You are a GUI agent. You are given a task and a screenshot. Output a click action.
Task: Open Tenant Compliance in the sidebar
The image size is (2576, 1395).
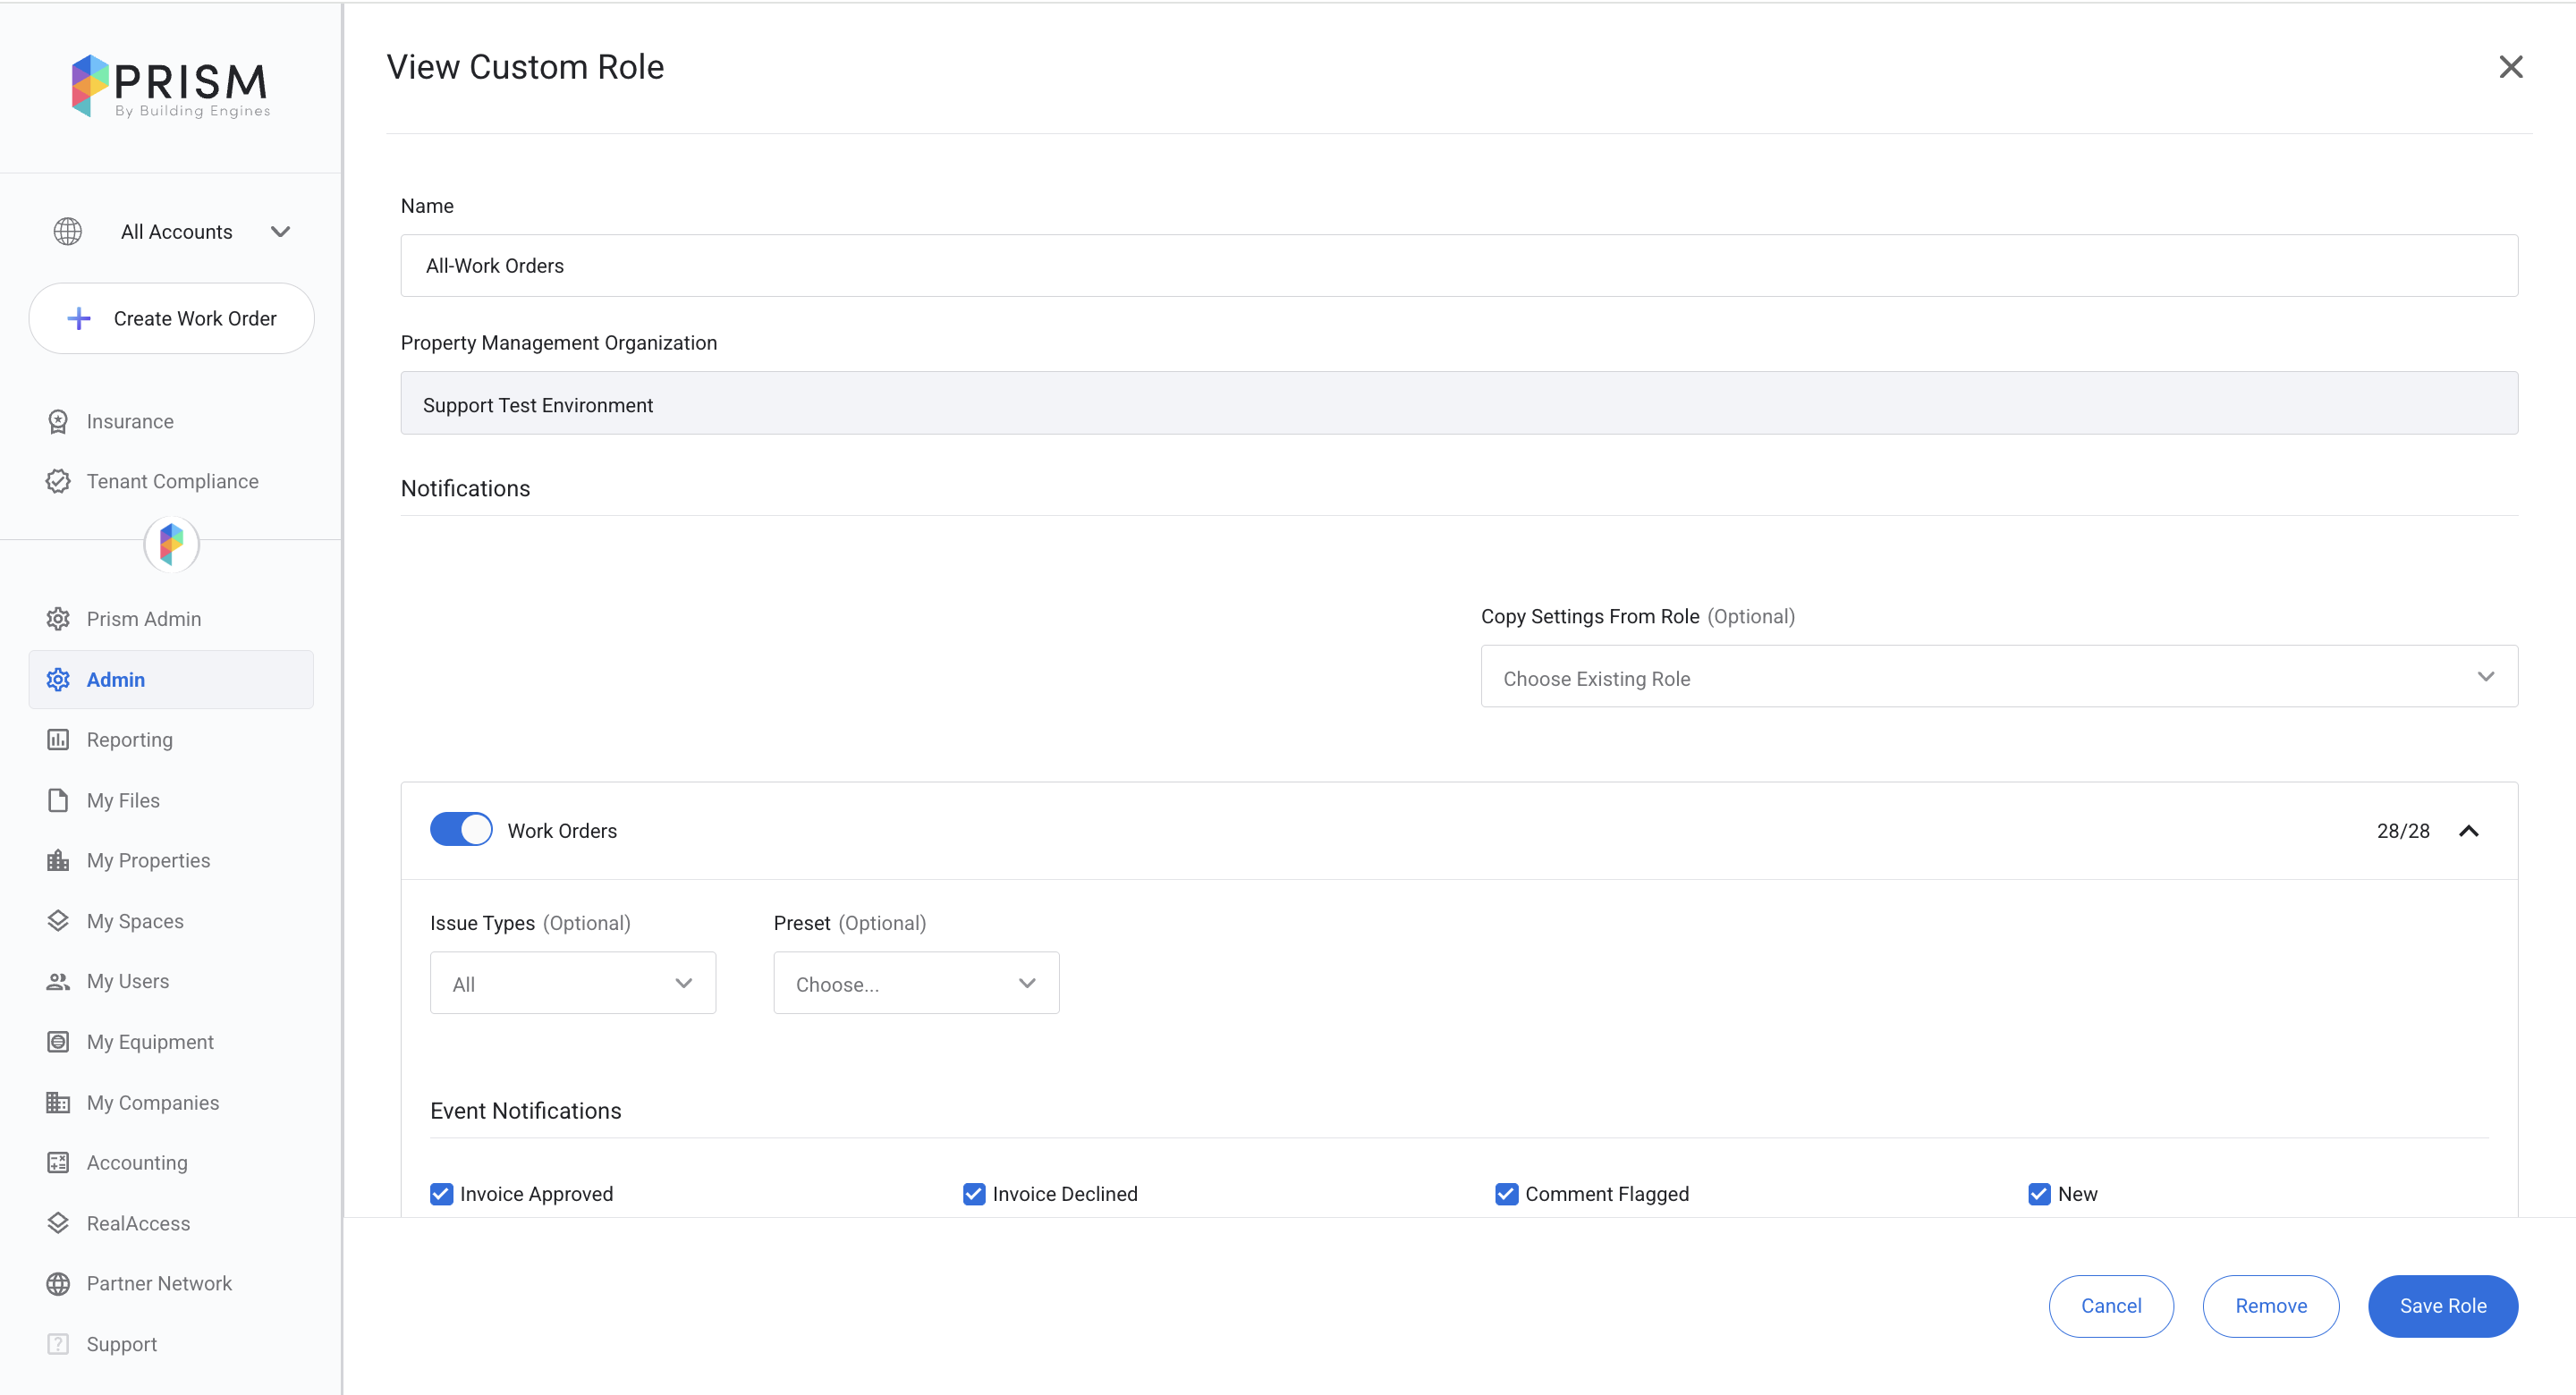pos(172,482)
